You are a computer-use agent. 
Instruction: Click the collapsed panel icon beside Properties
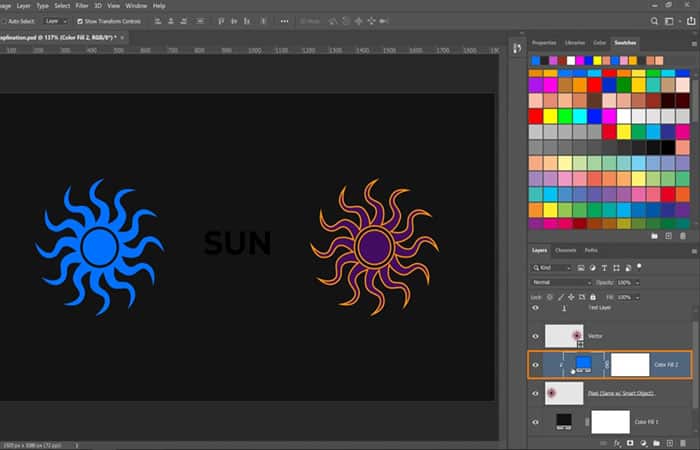tap(517, 47)
